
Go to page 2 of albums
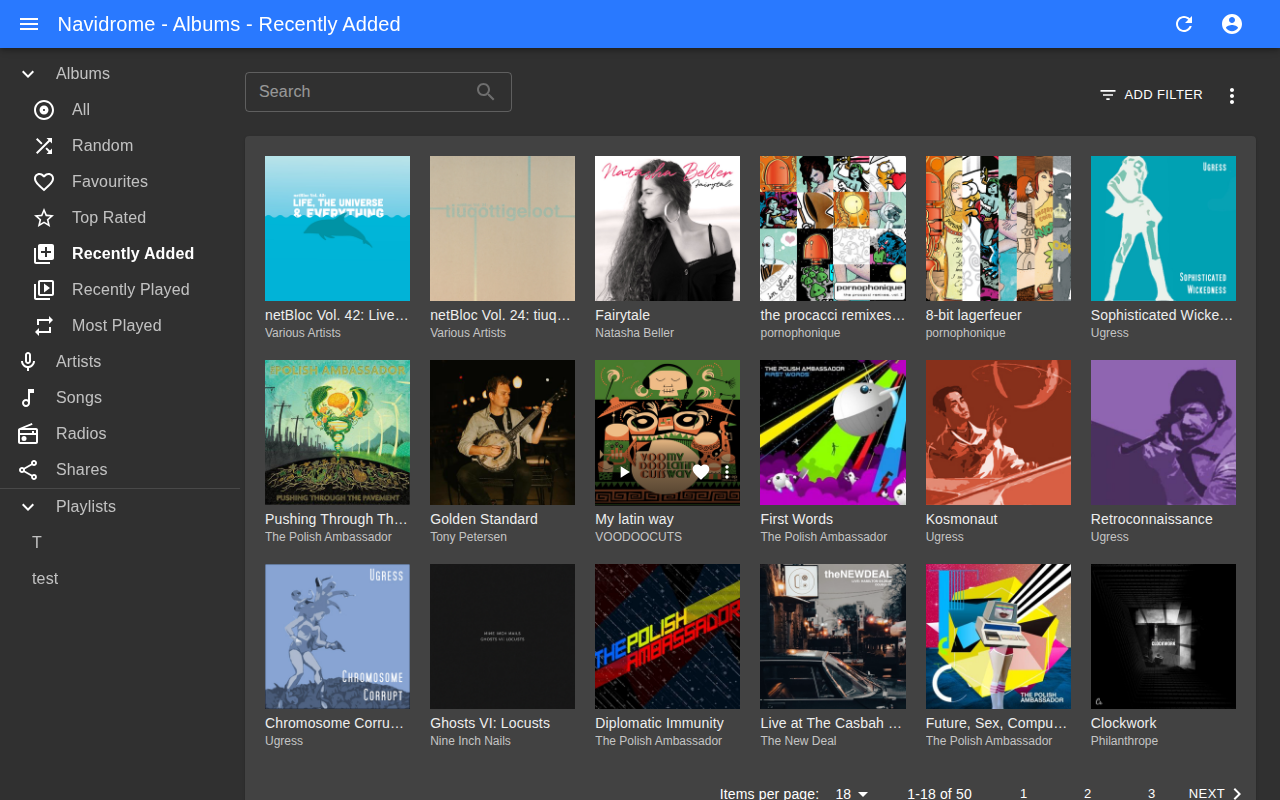point(1087,792)
